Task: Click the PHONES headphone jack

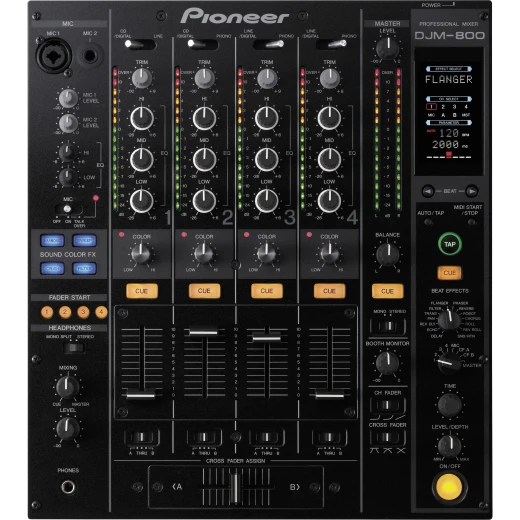Action: click(68, 487)
